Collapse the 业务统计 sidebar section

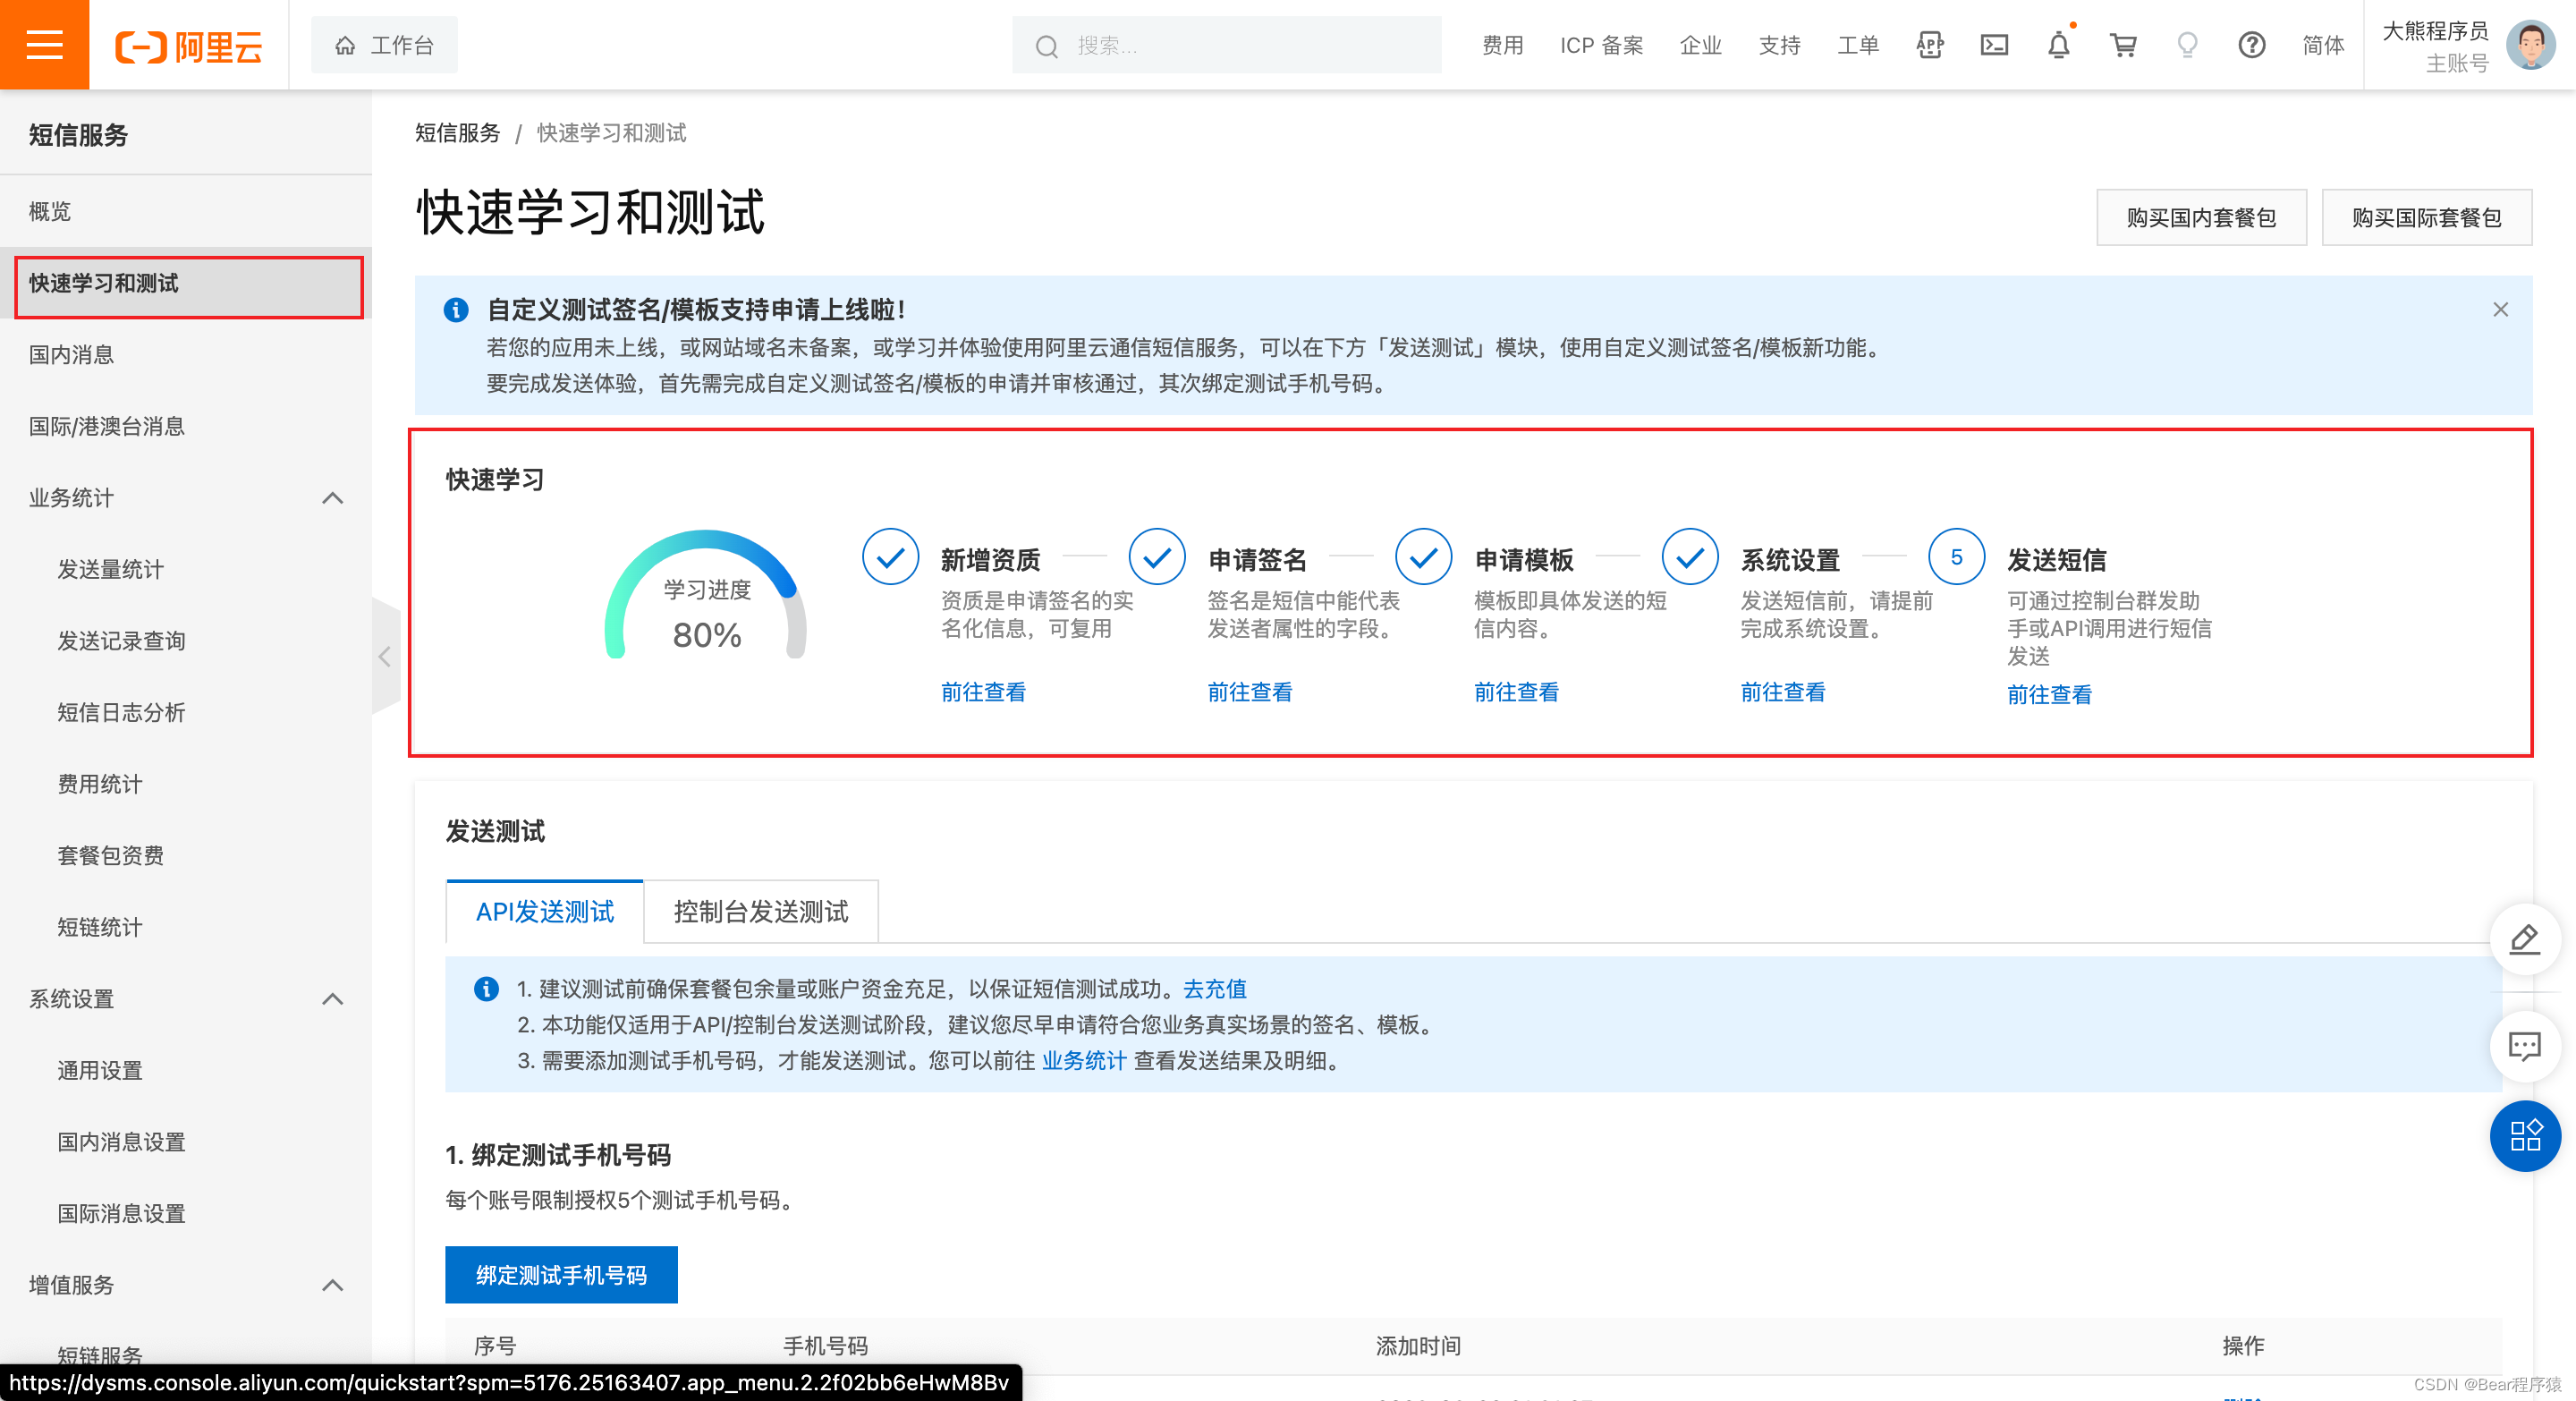point(333,498)
